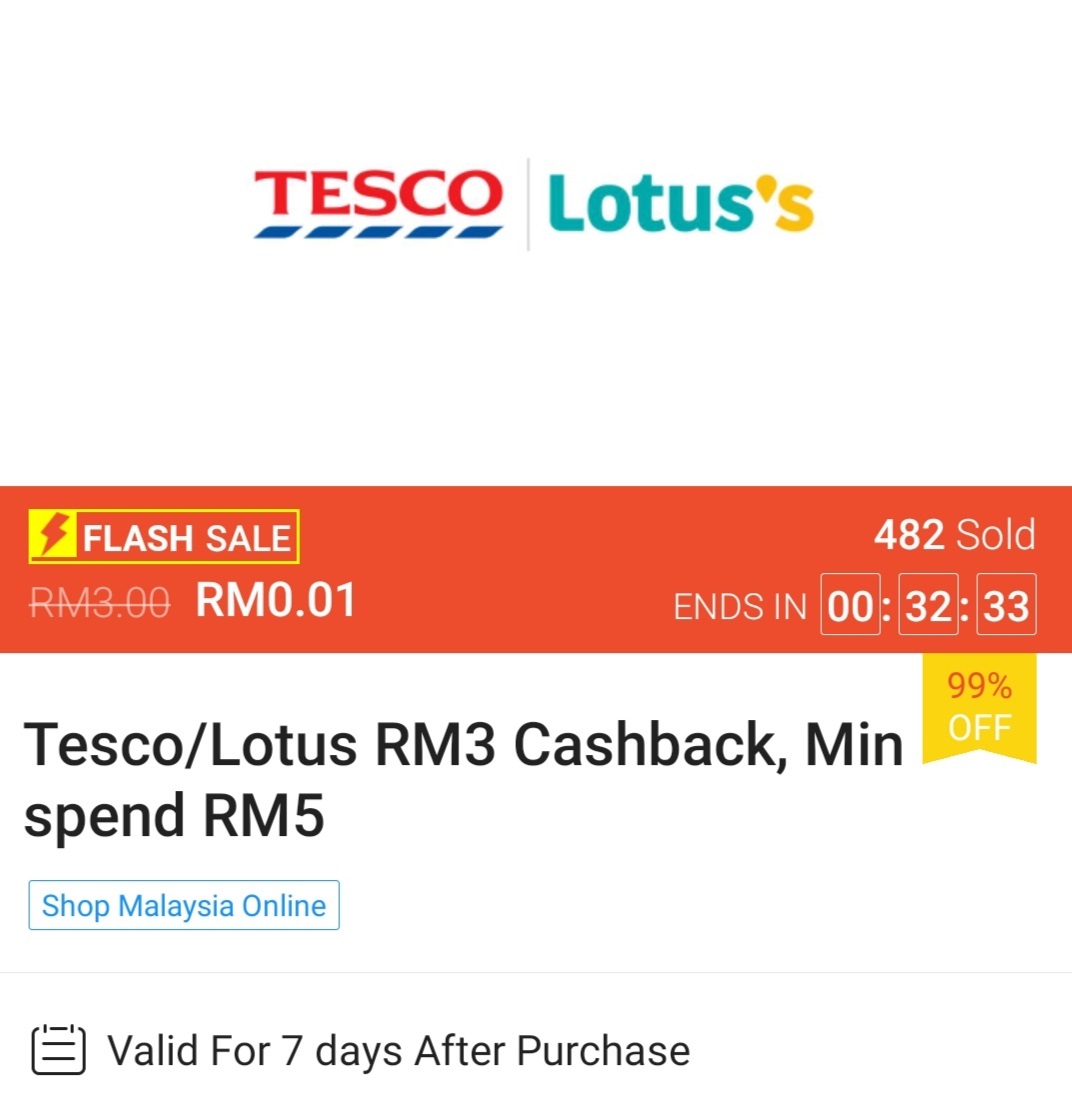Tap the Valid For 7 days After Purchase text

tap(398, 1051)
